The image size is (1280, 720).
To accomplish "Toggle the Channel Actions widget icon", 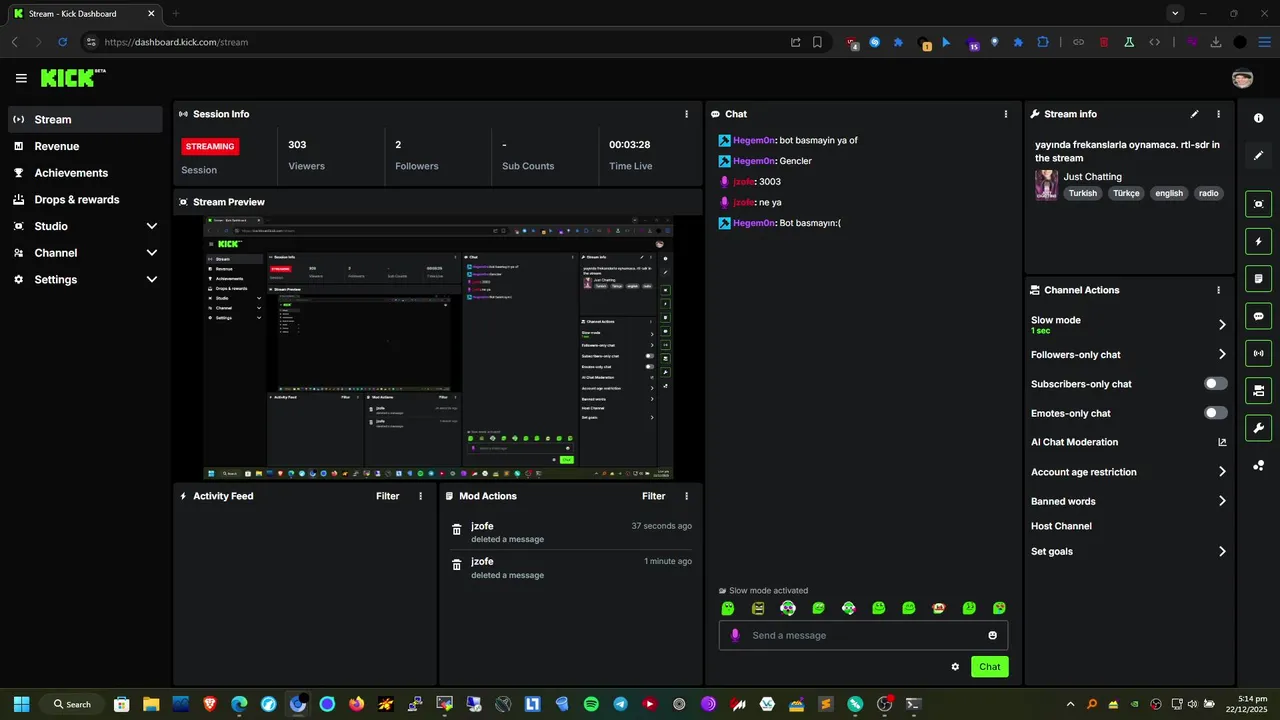I will [1258, 390].
